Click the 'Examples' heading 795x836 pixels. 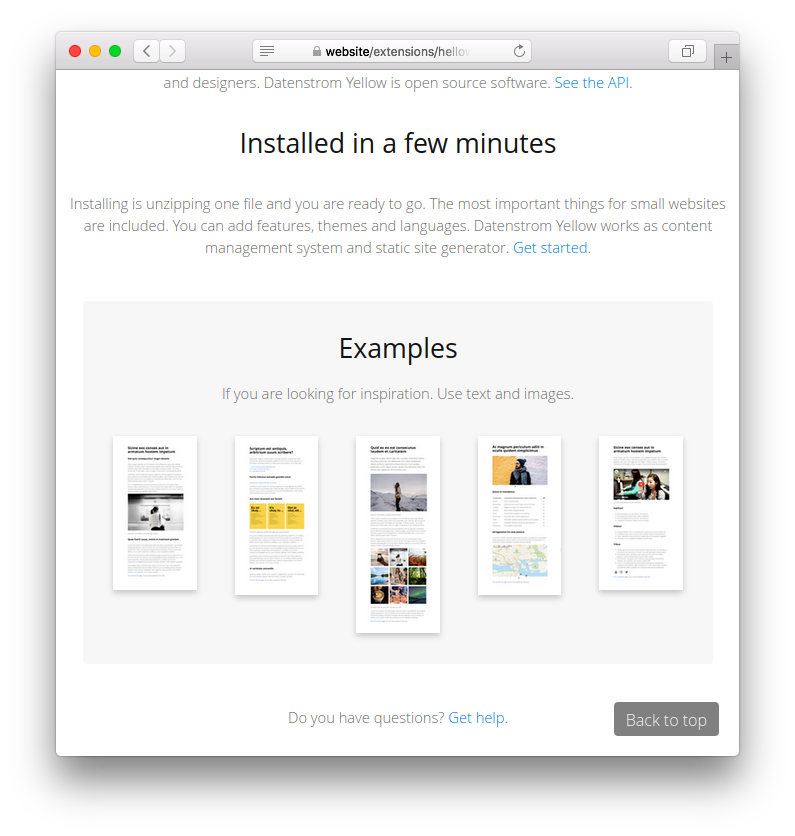tap(398, 349)
